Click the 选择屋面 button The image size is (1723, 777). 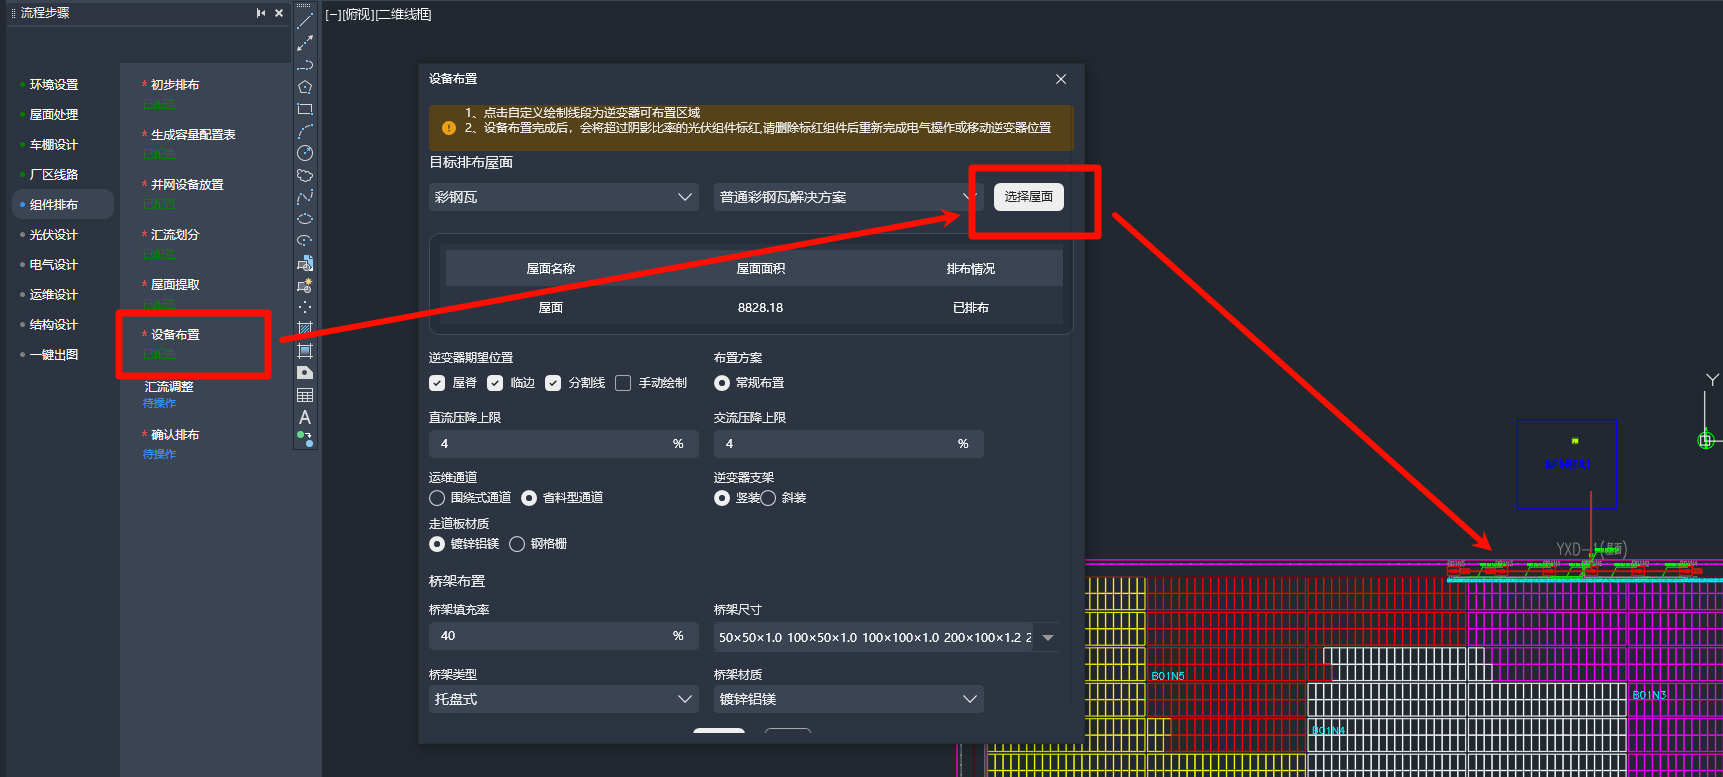pyautogui.click(x=1028, y=197)
